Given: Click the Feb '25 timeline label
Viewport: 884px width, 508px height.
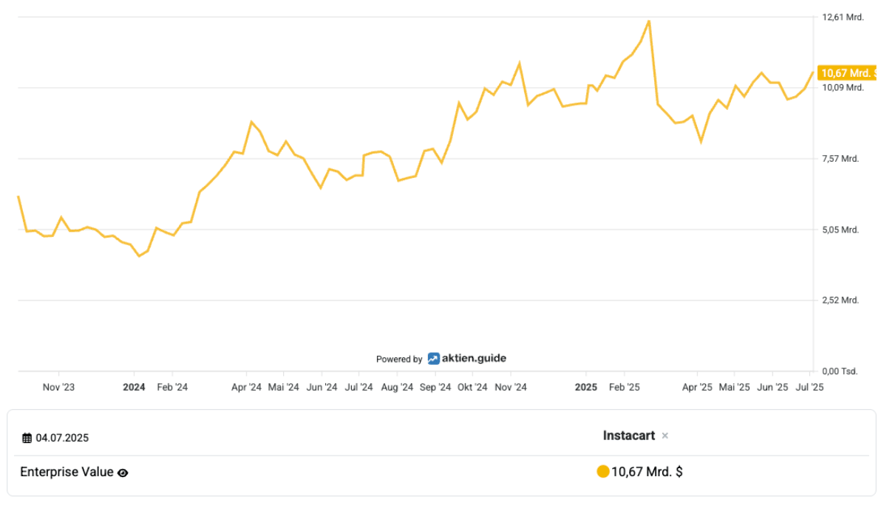Looking at the screenshot, I should pyautogui.click(x=625, y=387).
